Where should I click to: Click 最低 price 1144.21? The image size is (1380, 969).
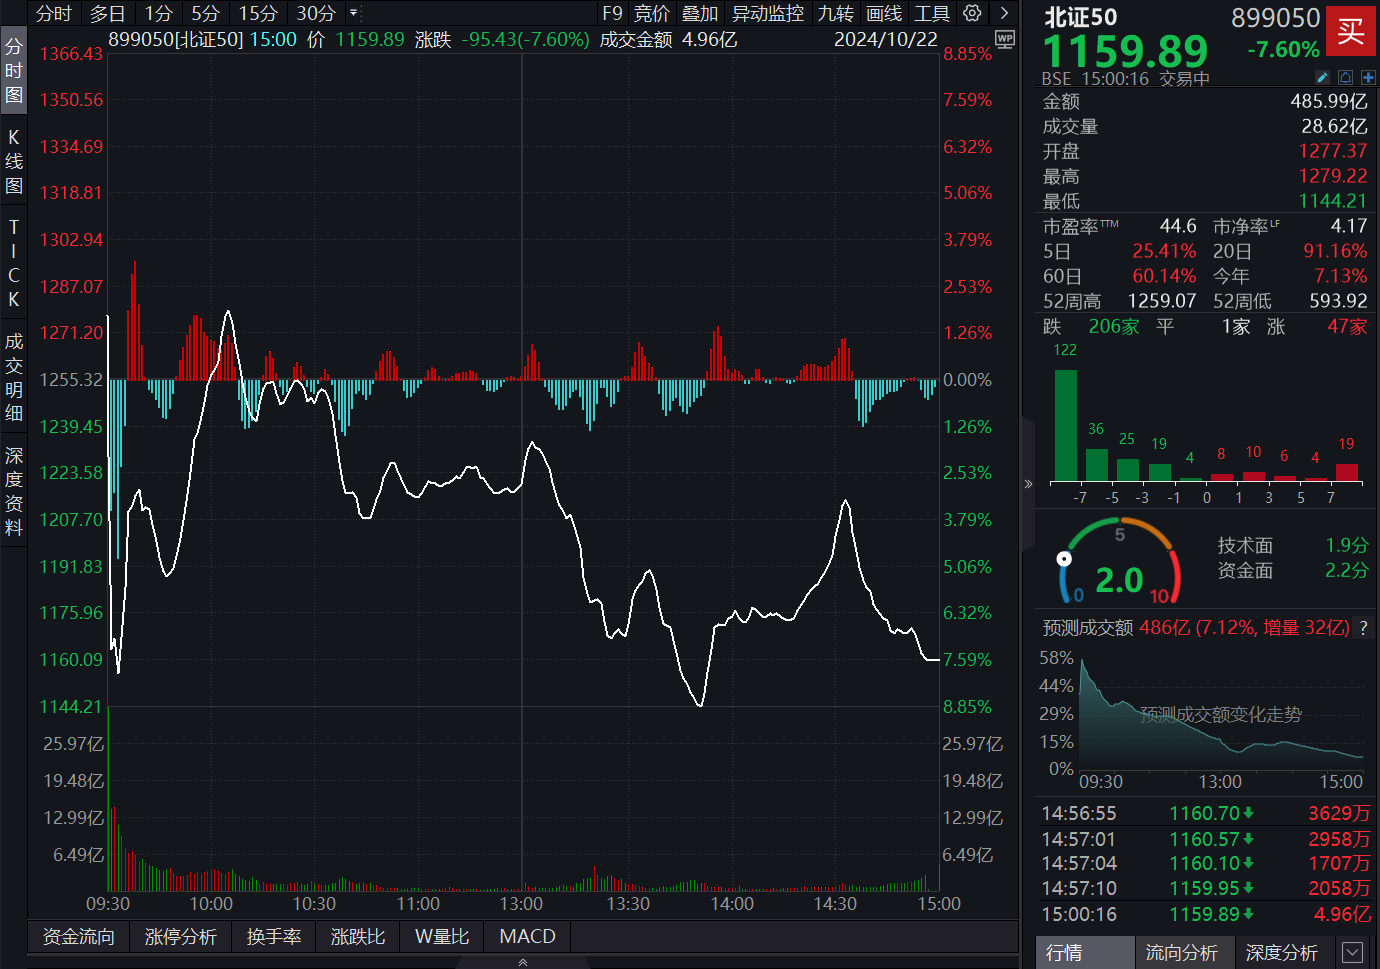[x=1333, y=201]
